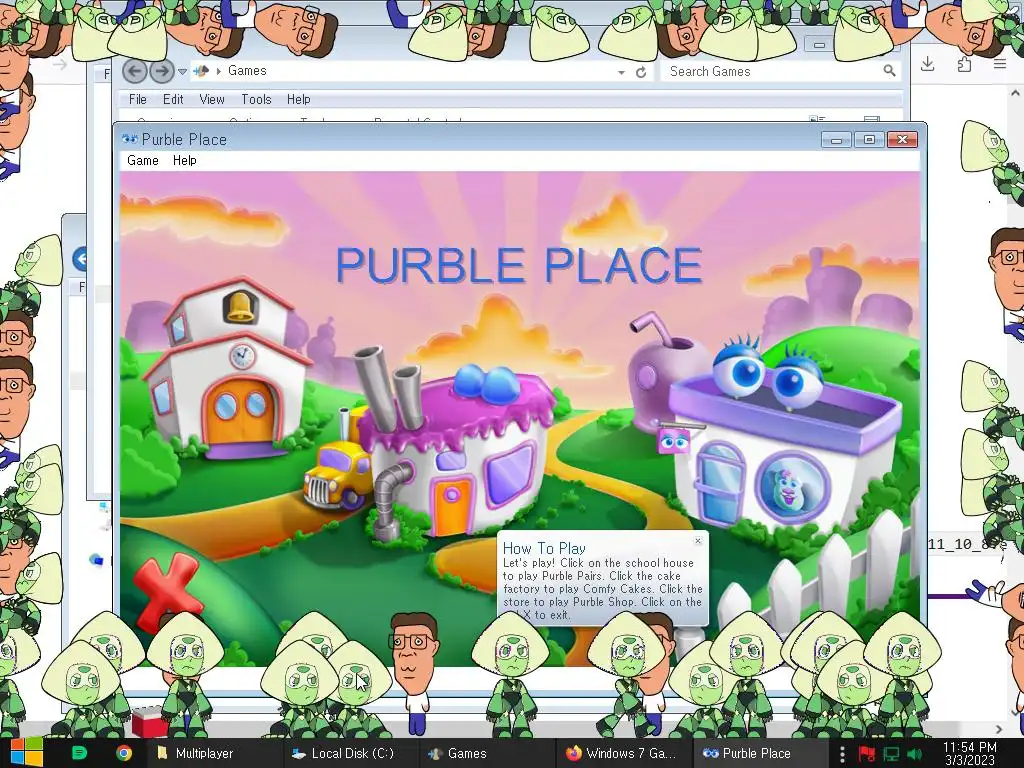Close the How To Play tip box
The image size is (1024, 768).
pos(698,541)
